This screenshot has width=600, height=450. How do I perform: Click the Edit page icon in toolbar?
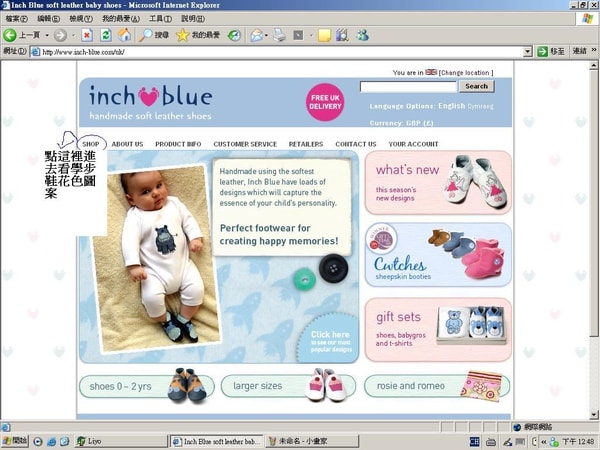click(298, 36)
